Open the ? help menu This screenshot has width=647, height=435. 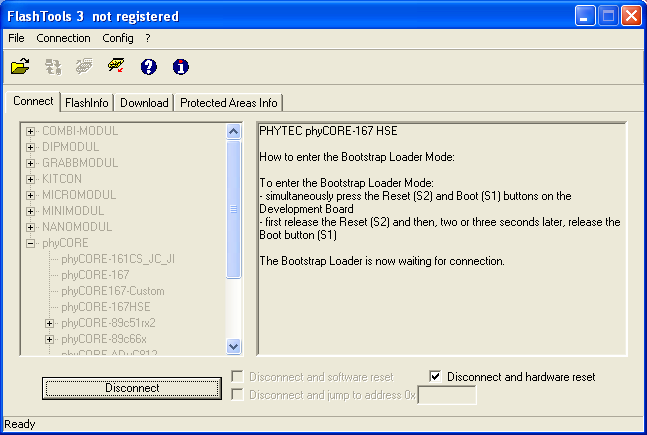148,38
